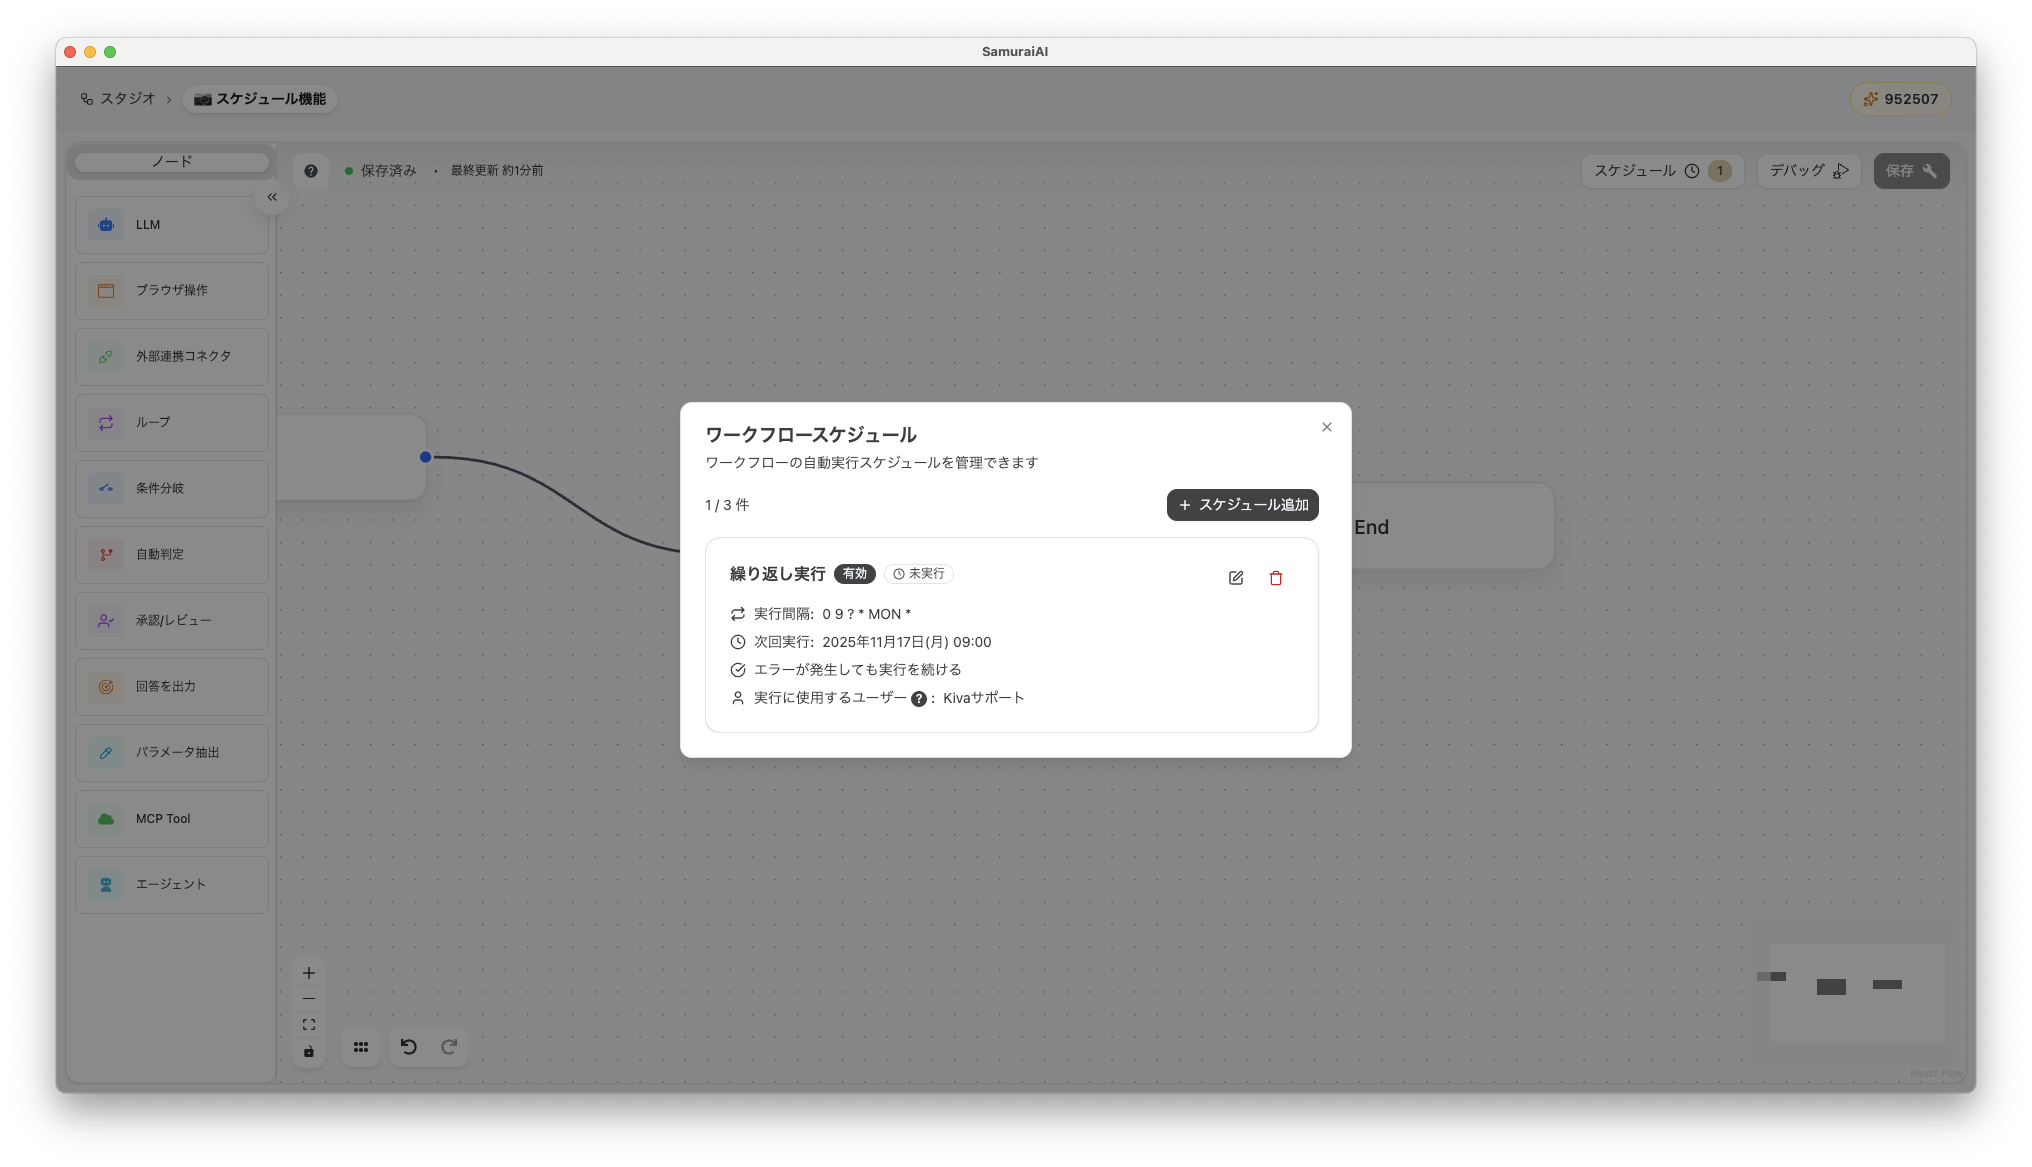Add a ブラウザ操作 node from the panel
Screen dimensions: 2032x1167
tap(170, 290)
